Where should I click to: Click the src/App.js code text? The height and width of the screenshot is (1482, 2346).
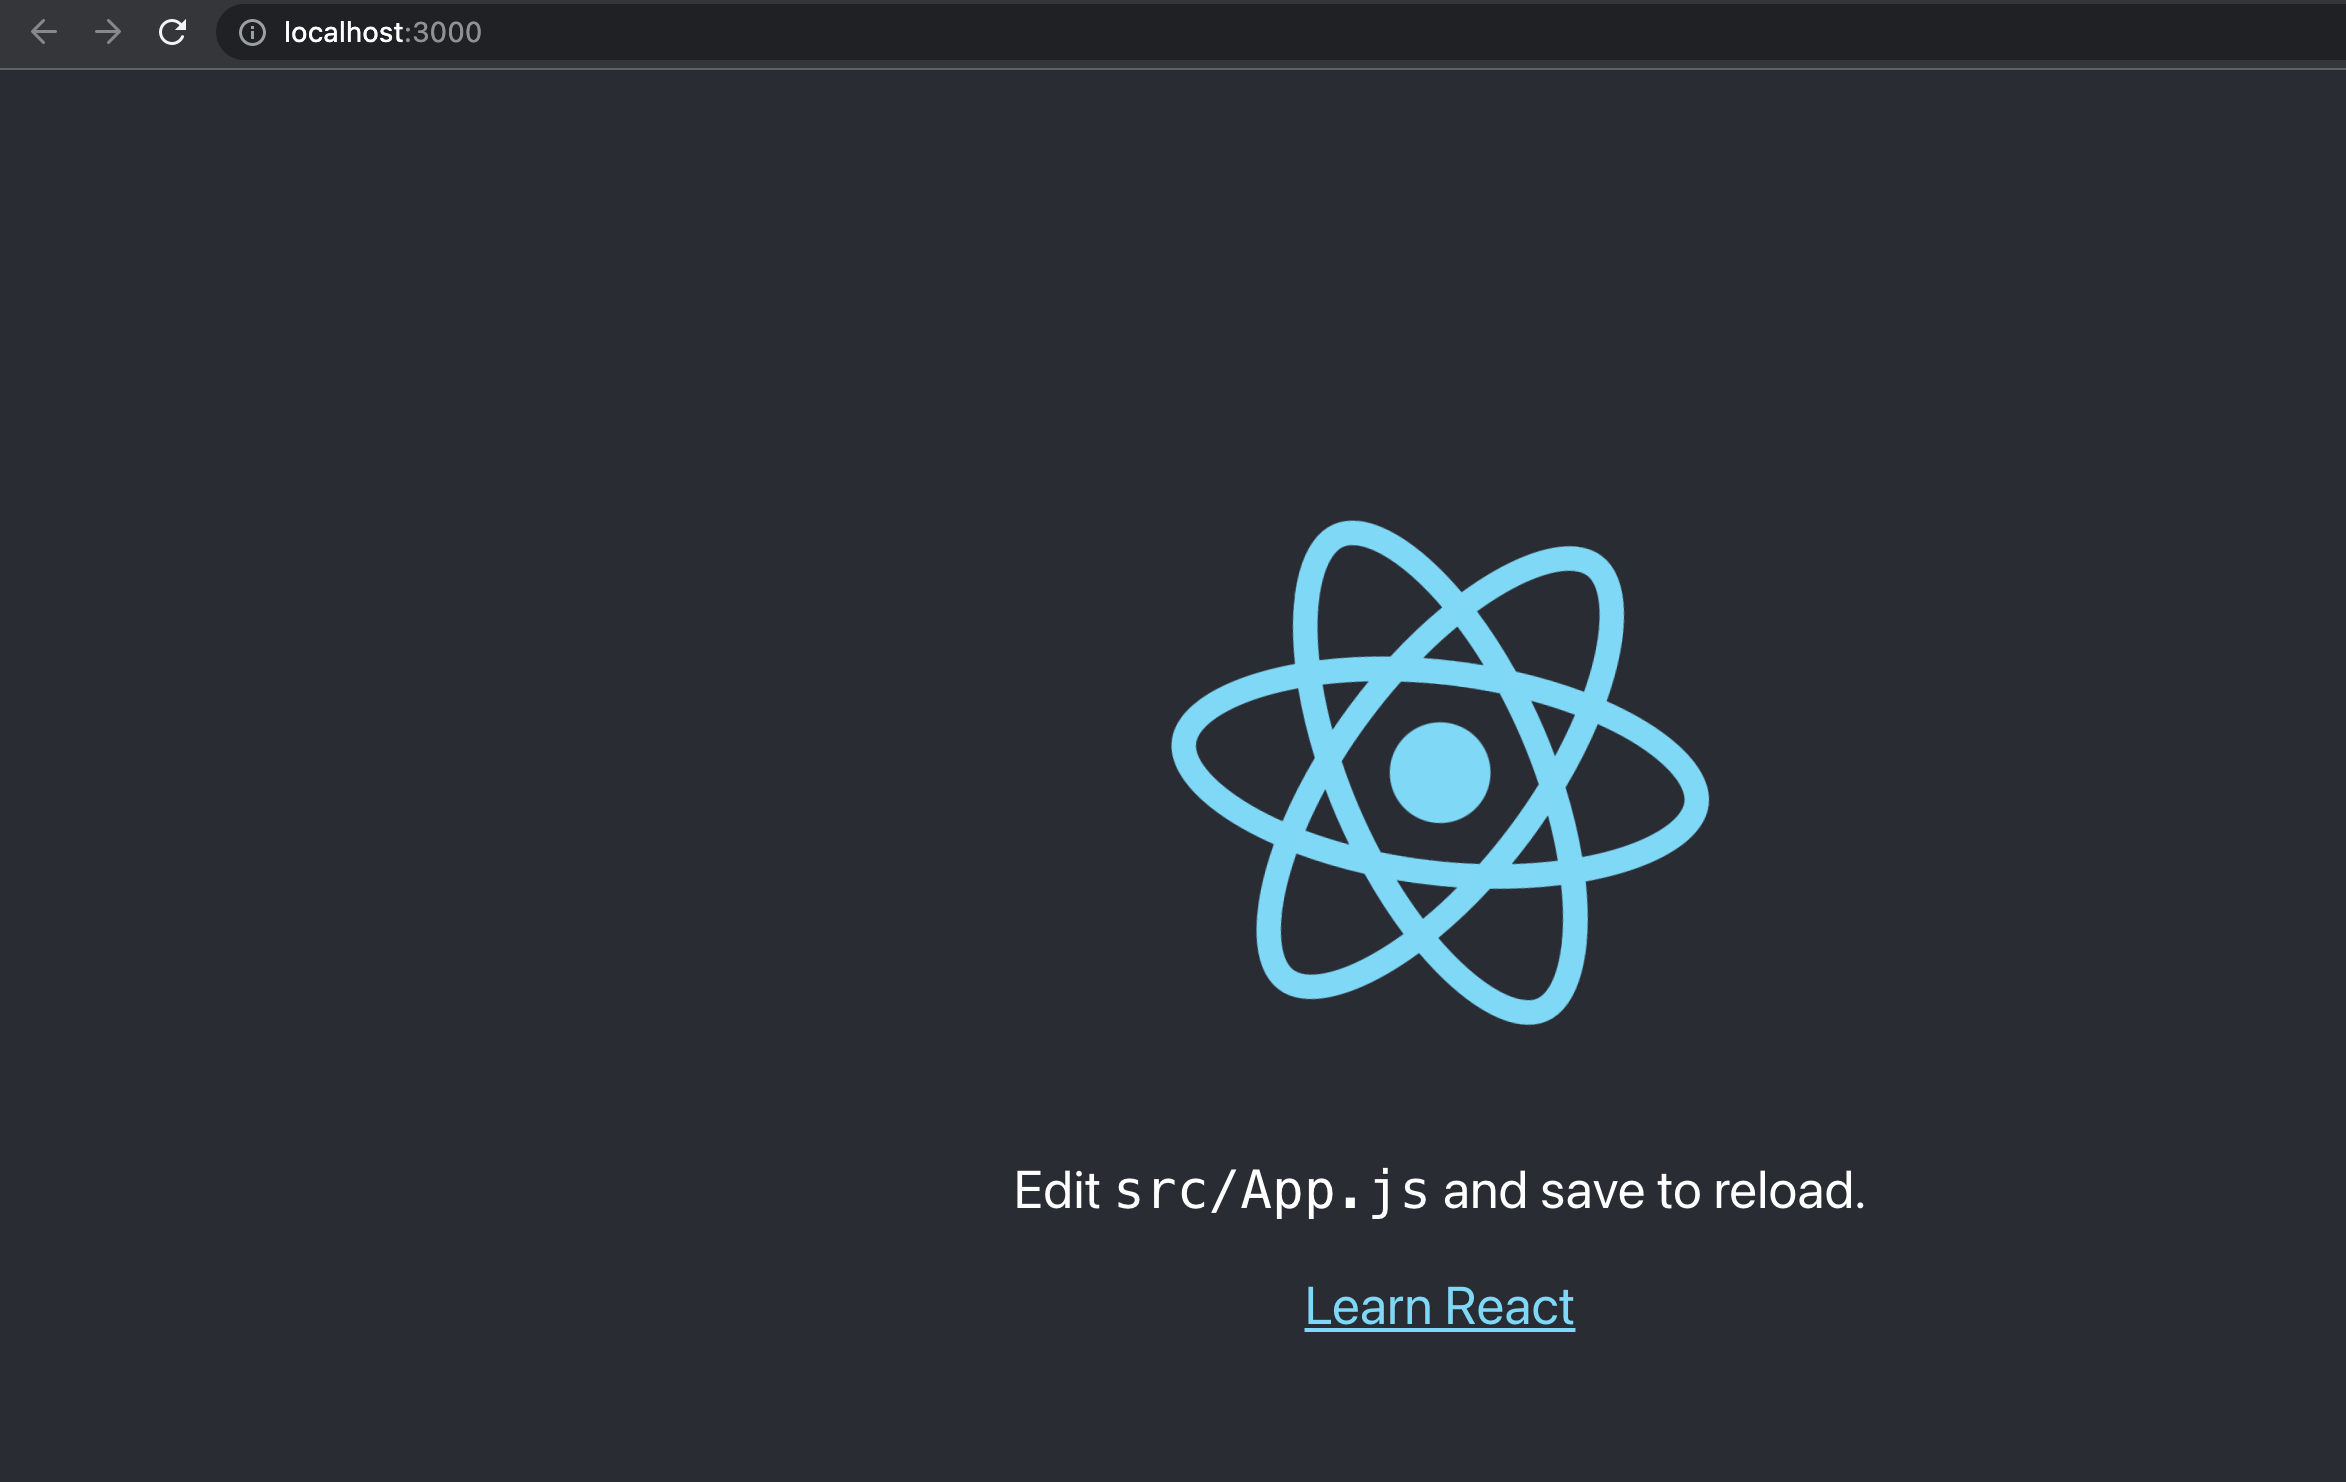click(x=1271, y=1191)
